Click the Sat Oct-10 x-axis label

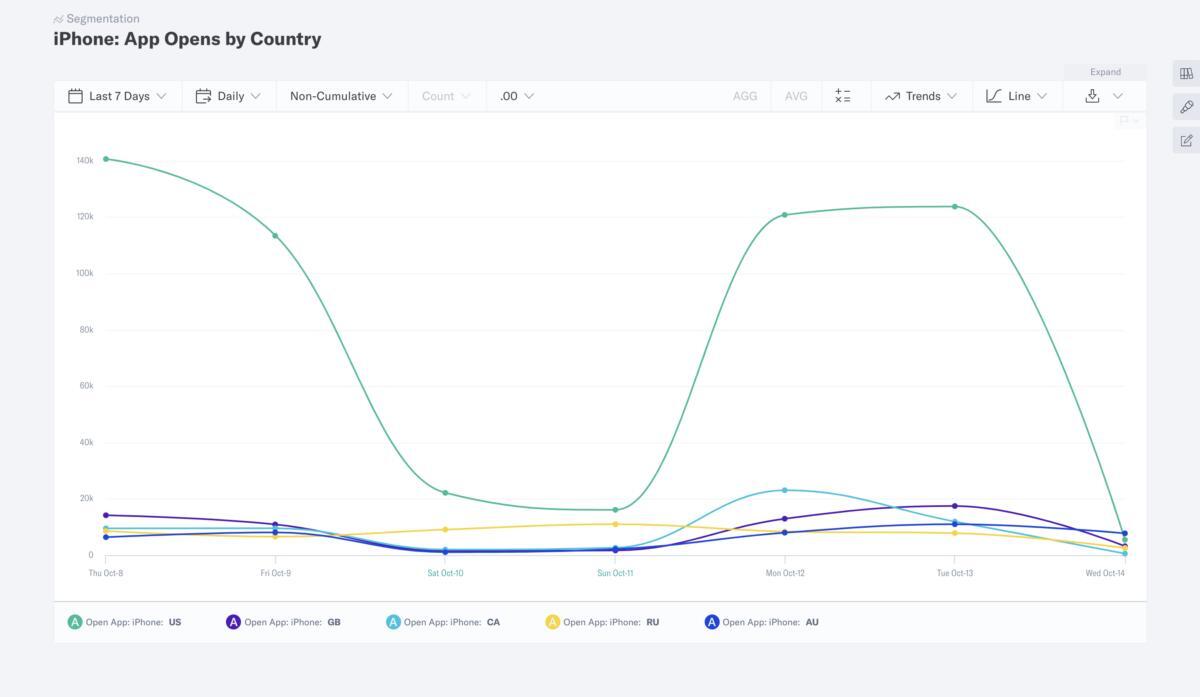click(445, 573)
